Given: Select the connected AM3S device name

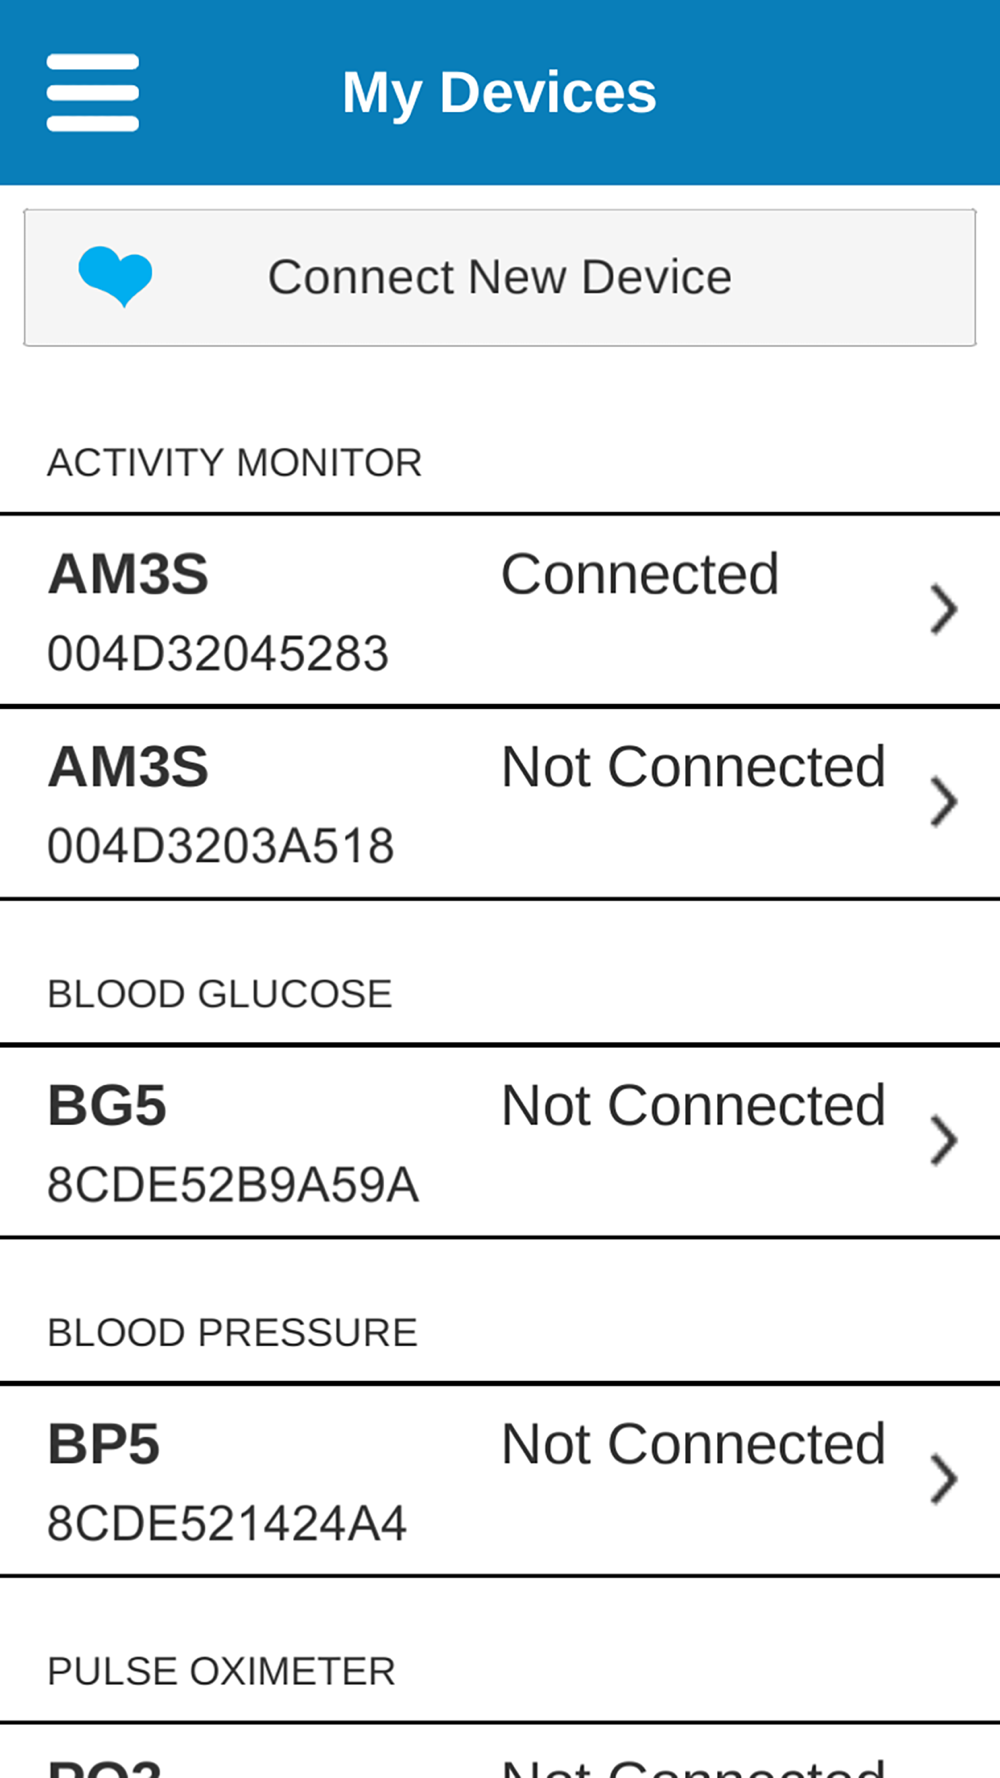Looking at the screenshot, I should [128, 574].
